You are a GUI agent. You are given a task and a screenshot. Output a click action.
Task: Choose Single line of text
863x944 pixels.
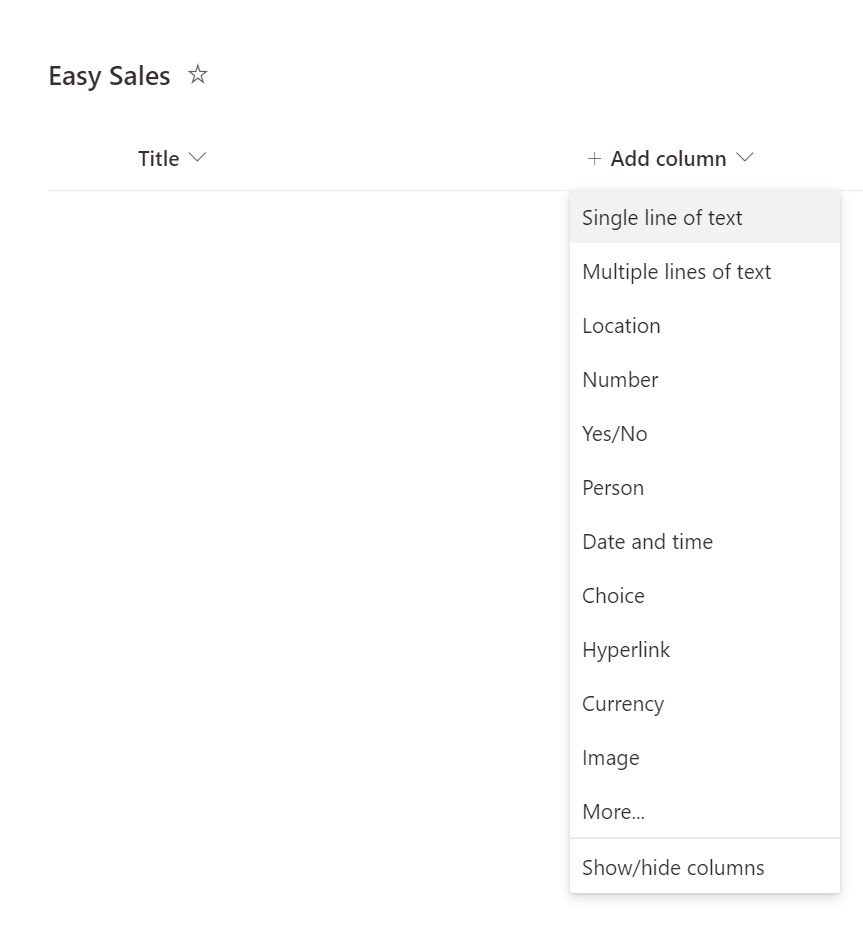662,218
